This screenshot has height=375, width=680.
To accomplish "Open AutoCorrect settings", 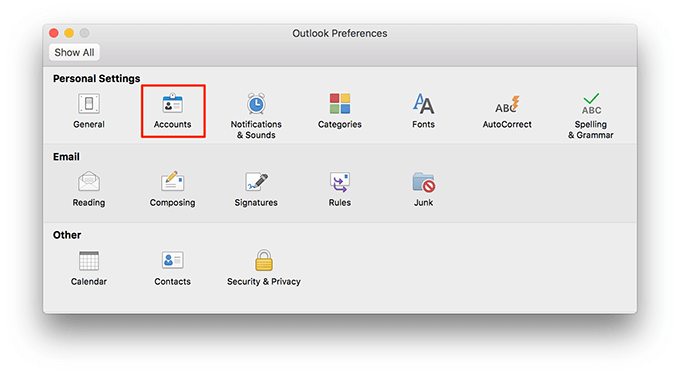I will (x=507, y=112).
